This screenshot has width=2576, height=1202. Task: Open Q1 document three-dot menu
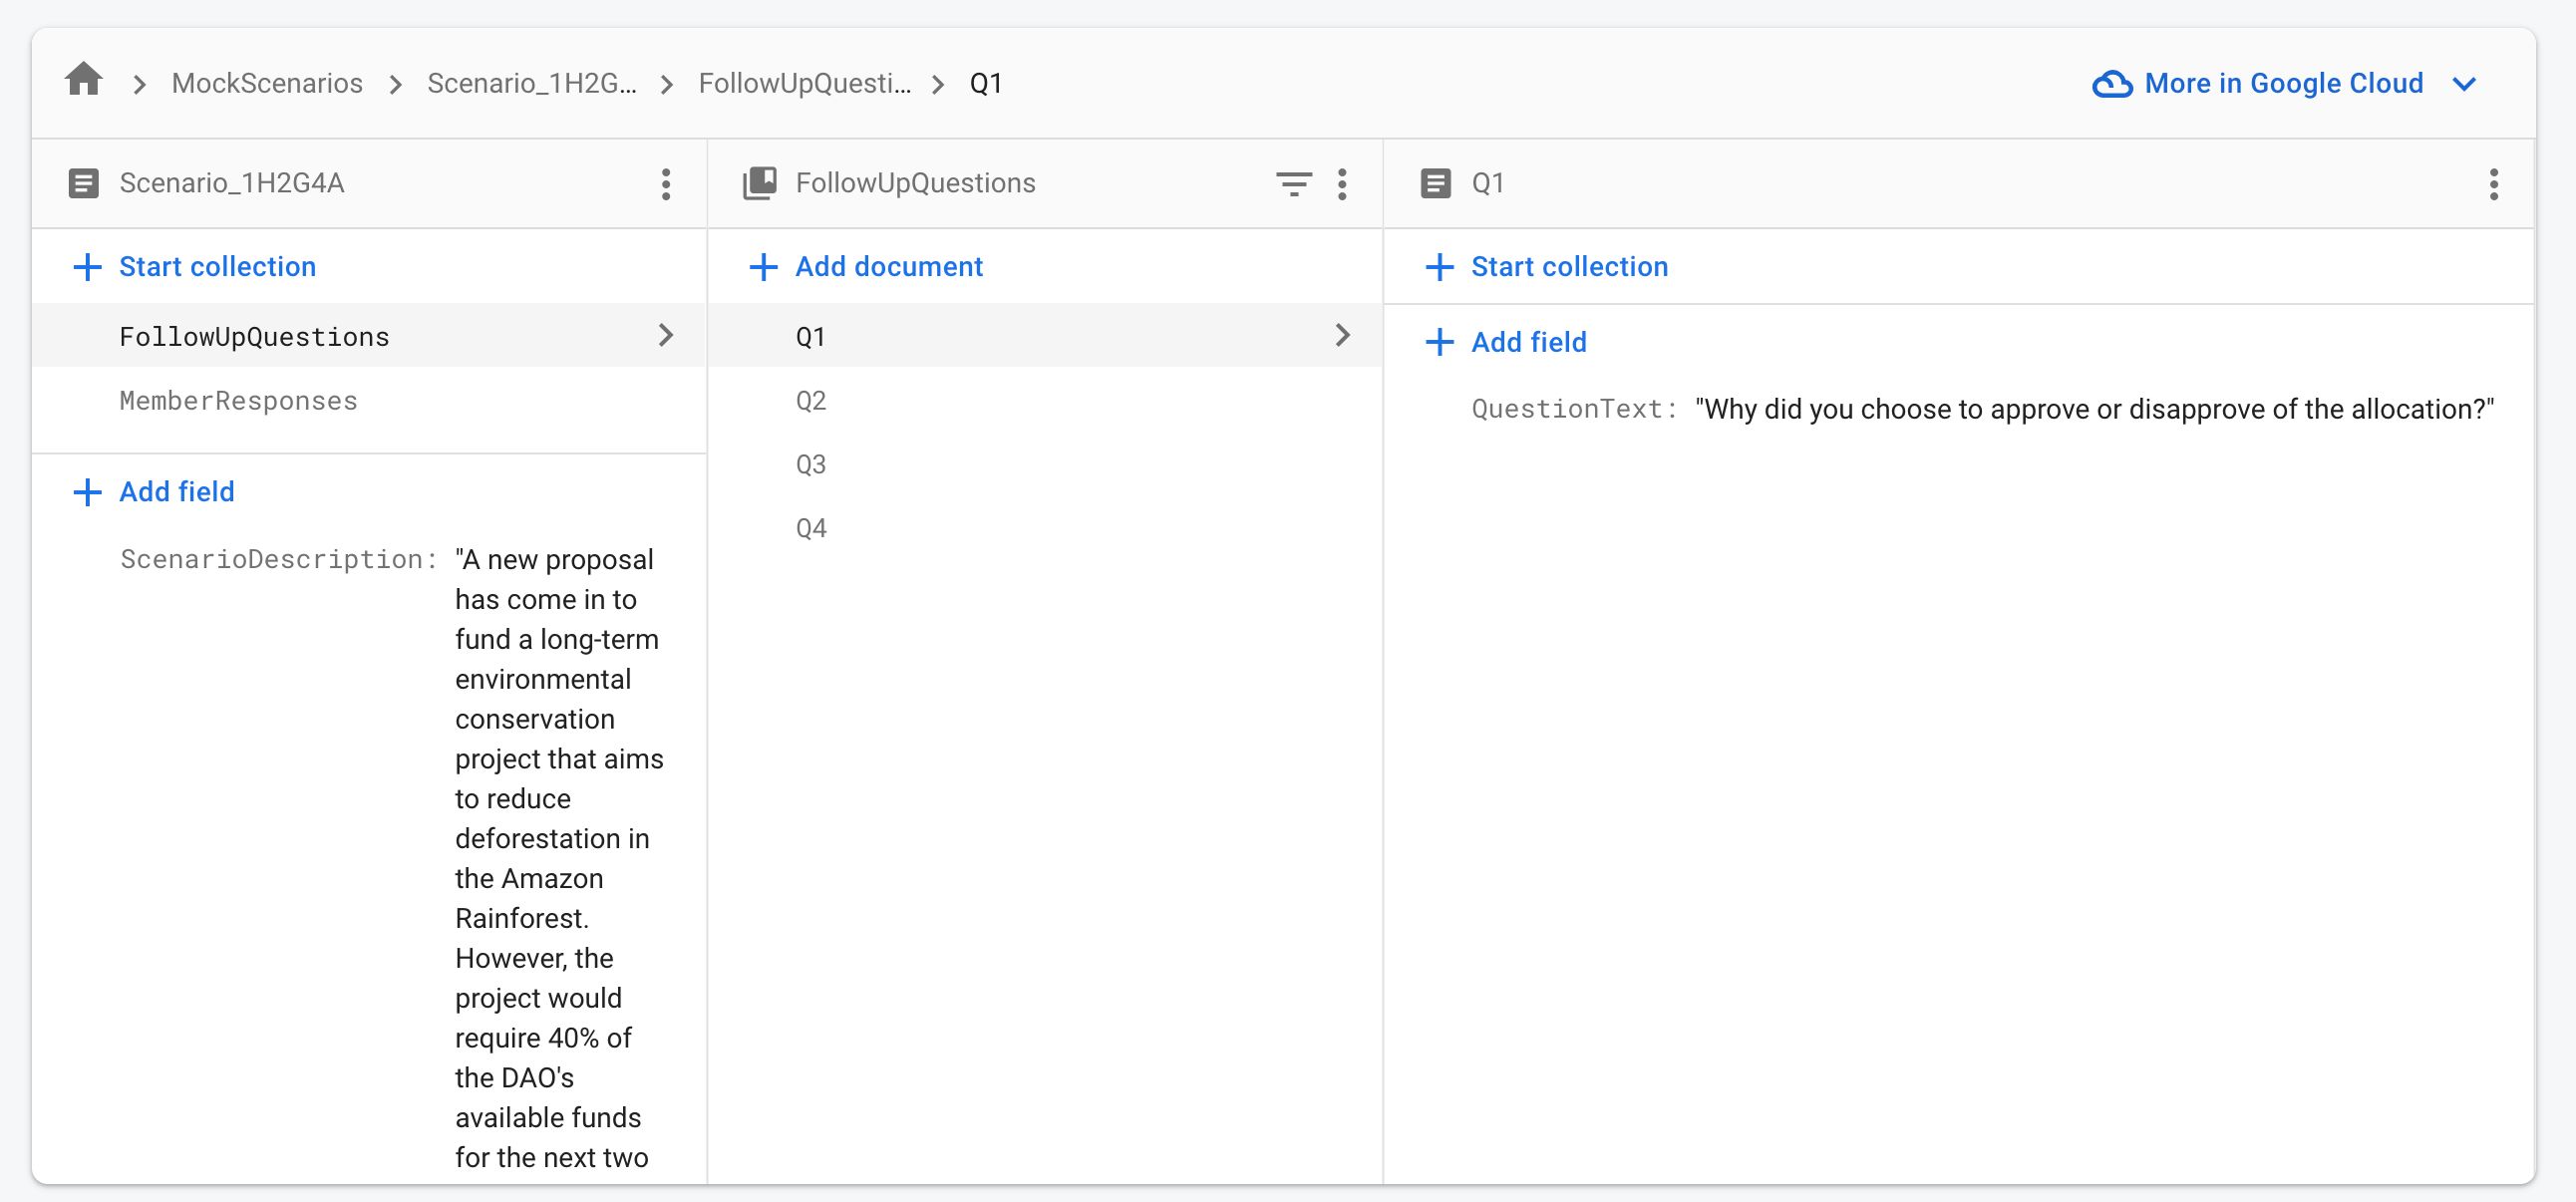(x=2493, y=184)
